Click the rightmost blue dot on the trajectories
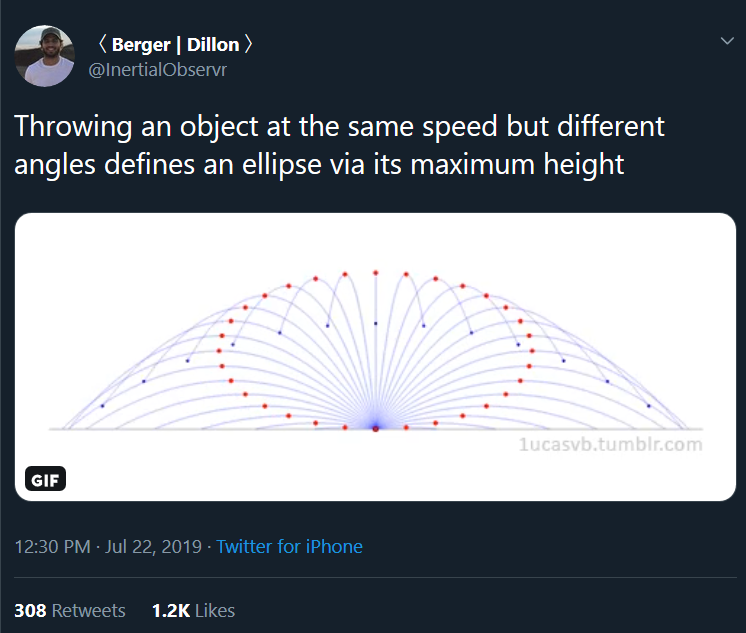The image size is (746, 633). [x=649, y=405]
